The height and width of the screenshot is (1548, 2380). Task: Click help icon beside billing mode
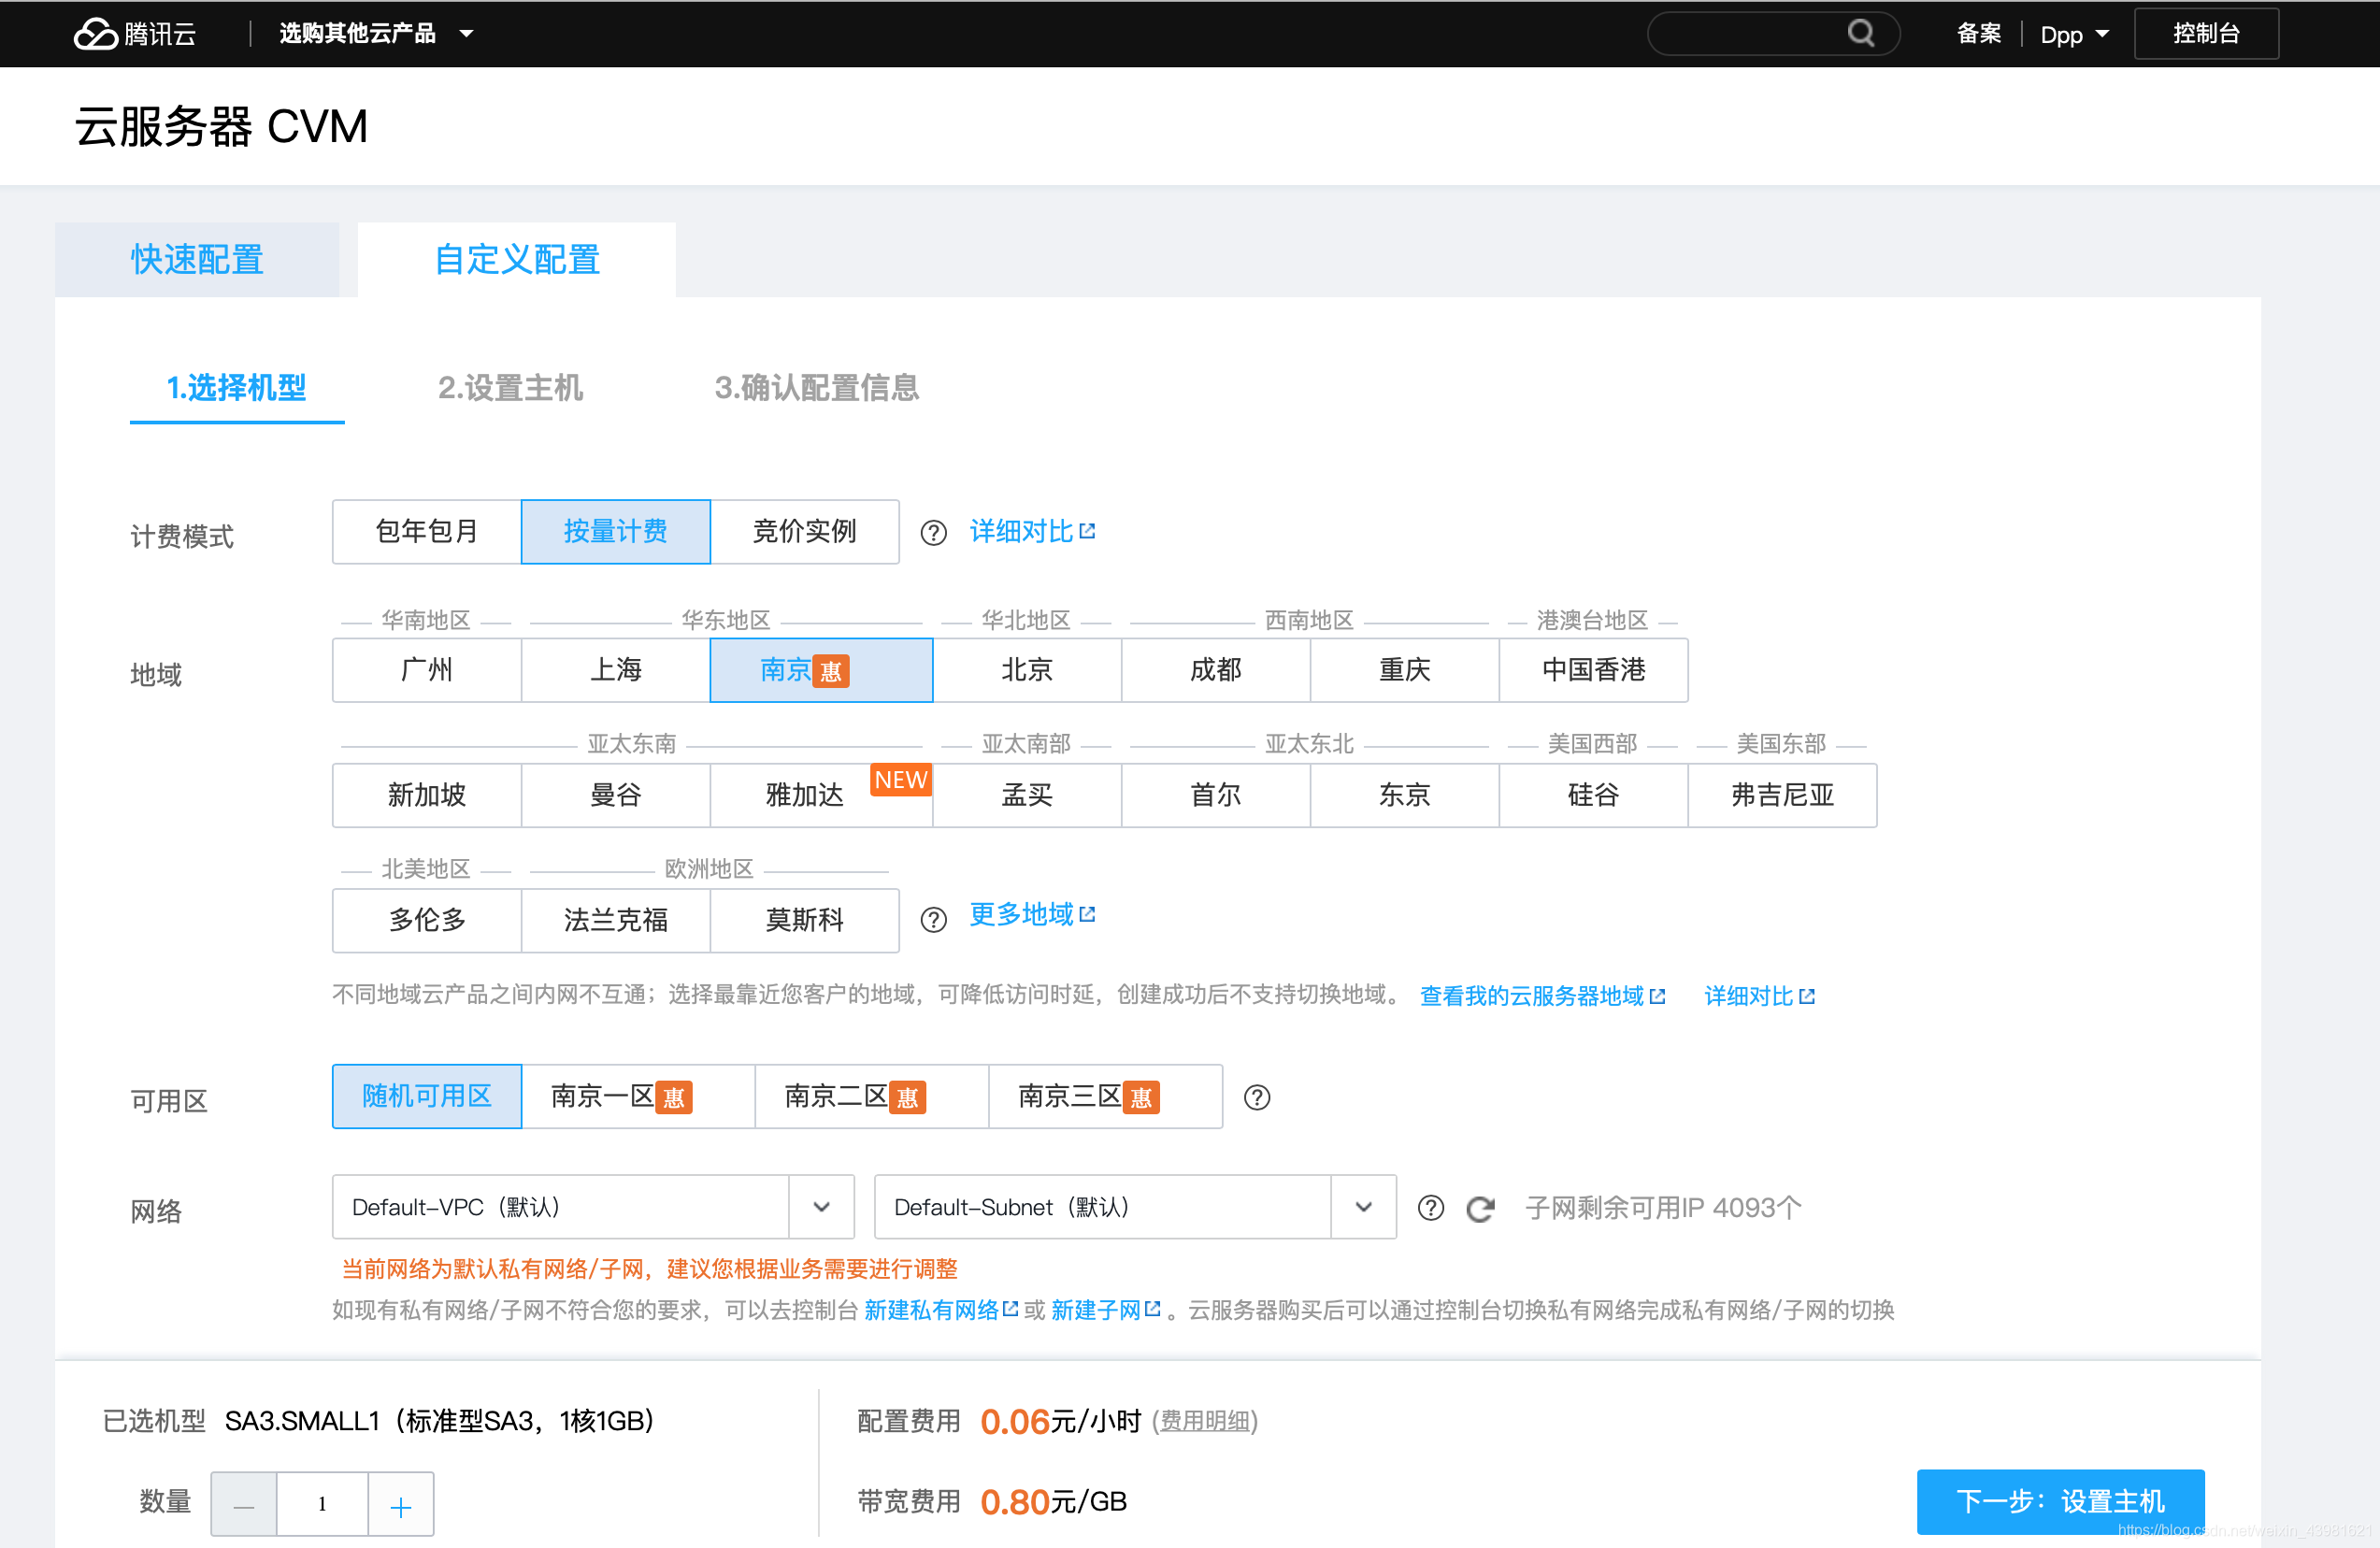click(933, 533)
